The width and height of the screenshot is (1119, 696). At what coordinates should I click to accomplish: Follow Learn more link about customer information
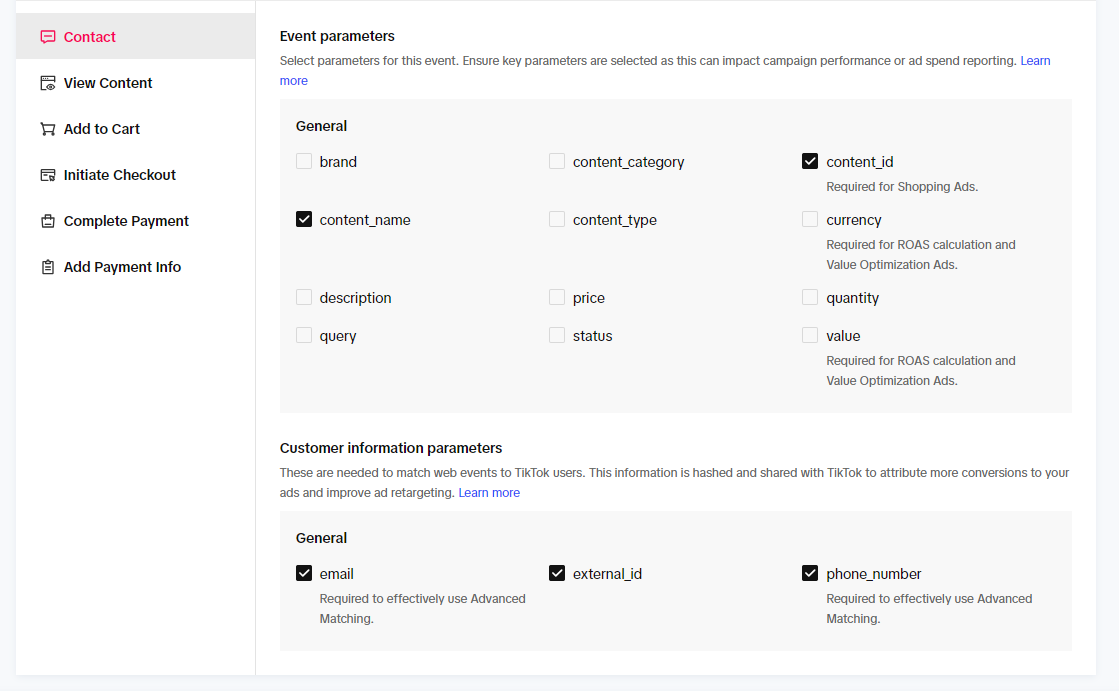[489, 493]
